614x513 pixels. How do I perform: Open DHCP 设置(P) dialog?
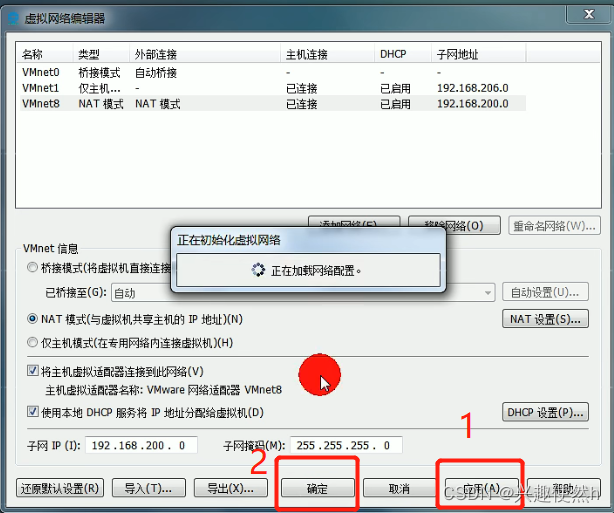pyautogui.click(x=545, y=412)
